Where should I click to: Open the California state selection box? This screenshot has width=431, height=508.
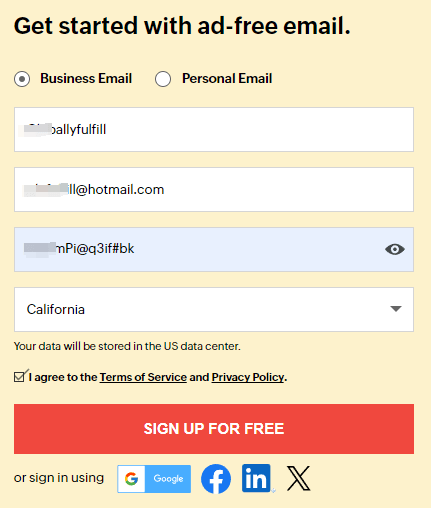(214, 309)
